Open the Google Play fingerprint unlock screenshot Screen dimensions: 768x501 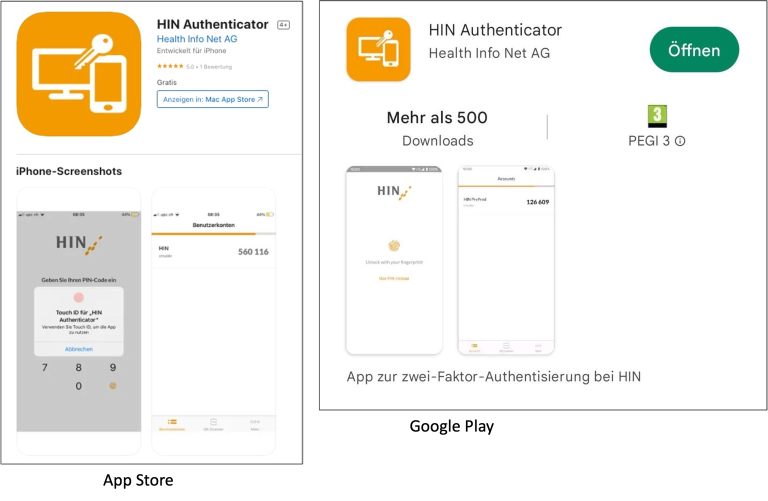[x=394, y=260]
